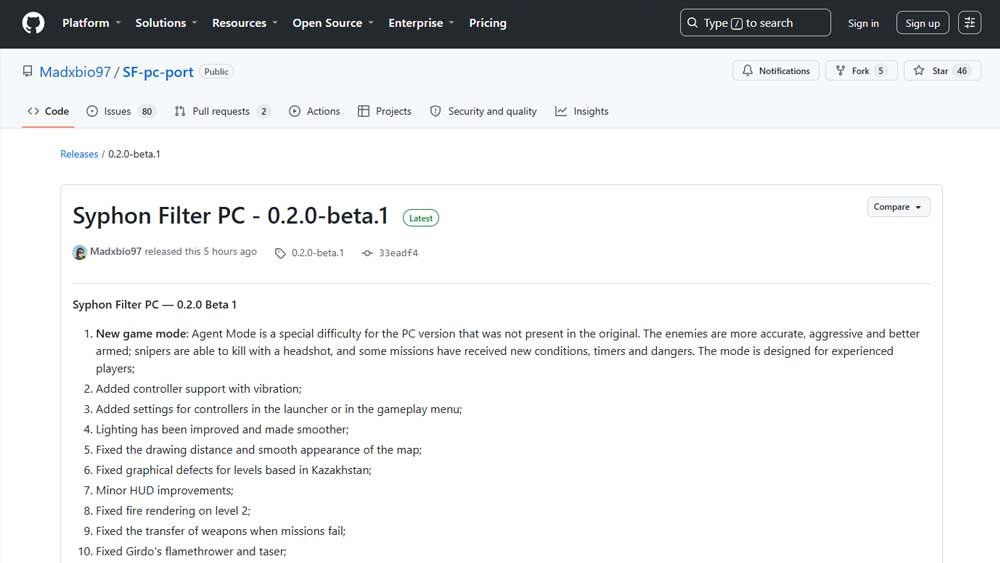Click 'released this 5 hours ago' text
The width and height of the screenshot is (1000, 563).
tap(200, 251)
